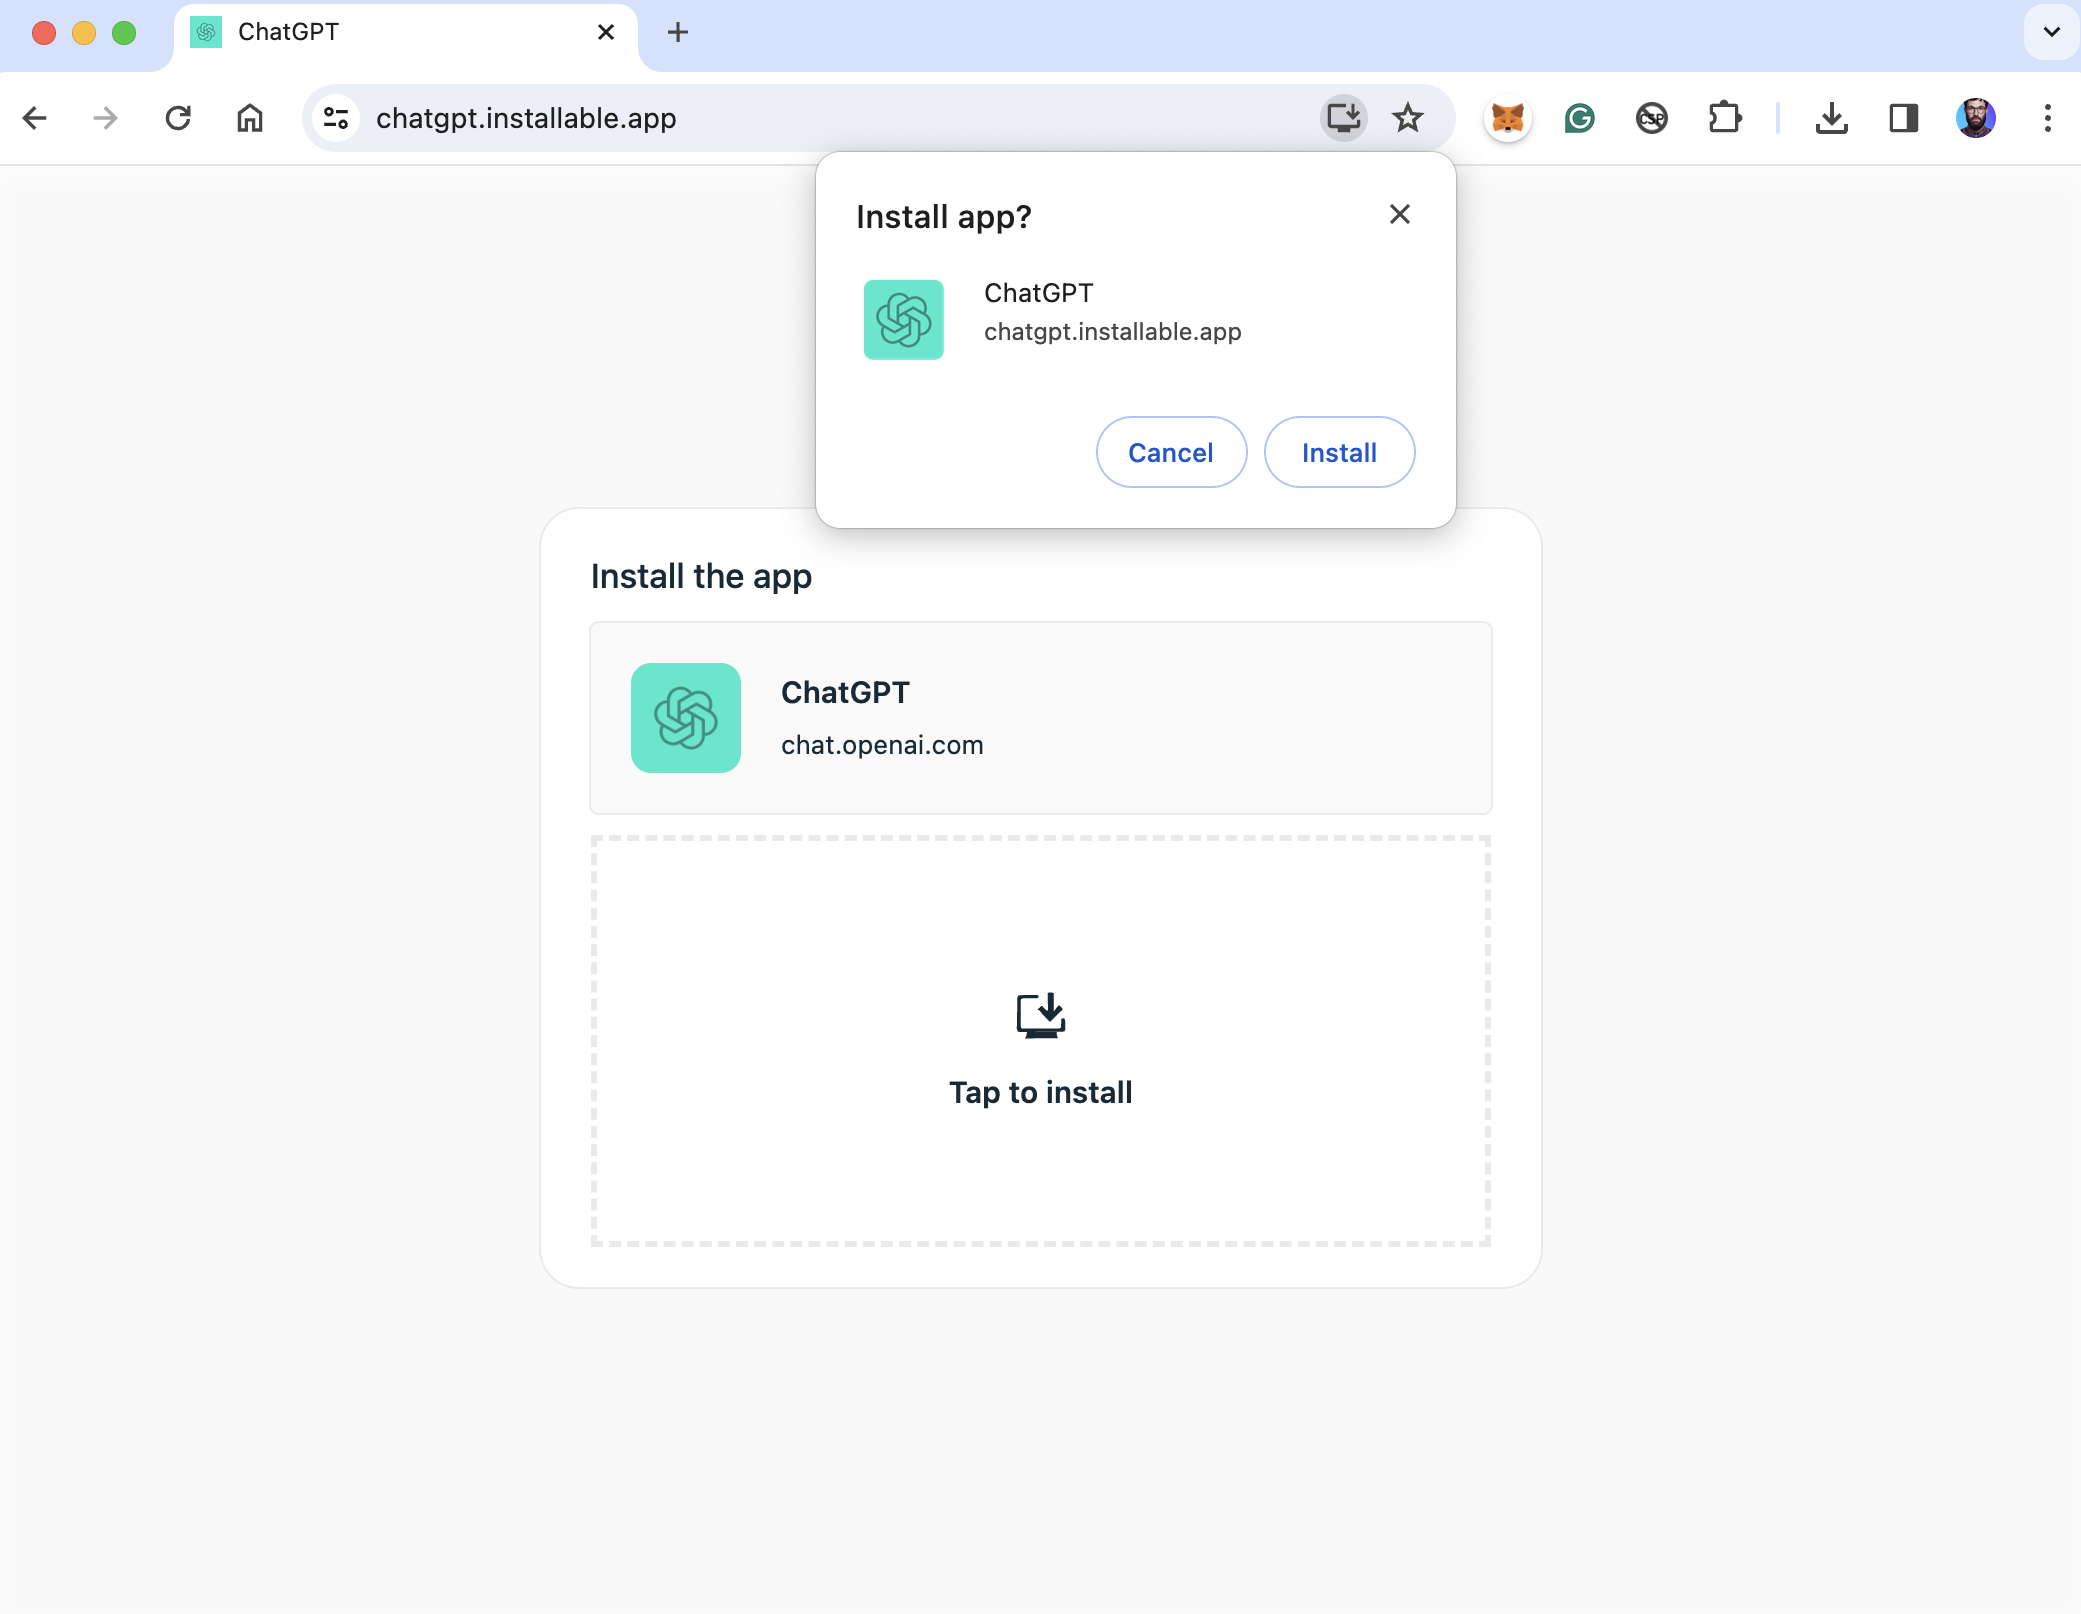Click the Tap to install area

pos(1040,1041)
